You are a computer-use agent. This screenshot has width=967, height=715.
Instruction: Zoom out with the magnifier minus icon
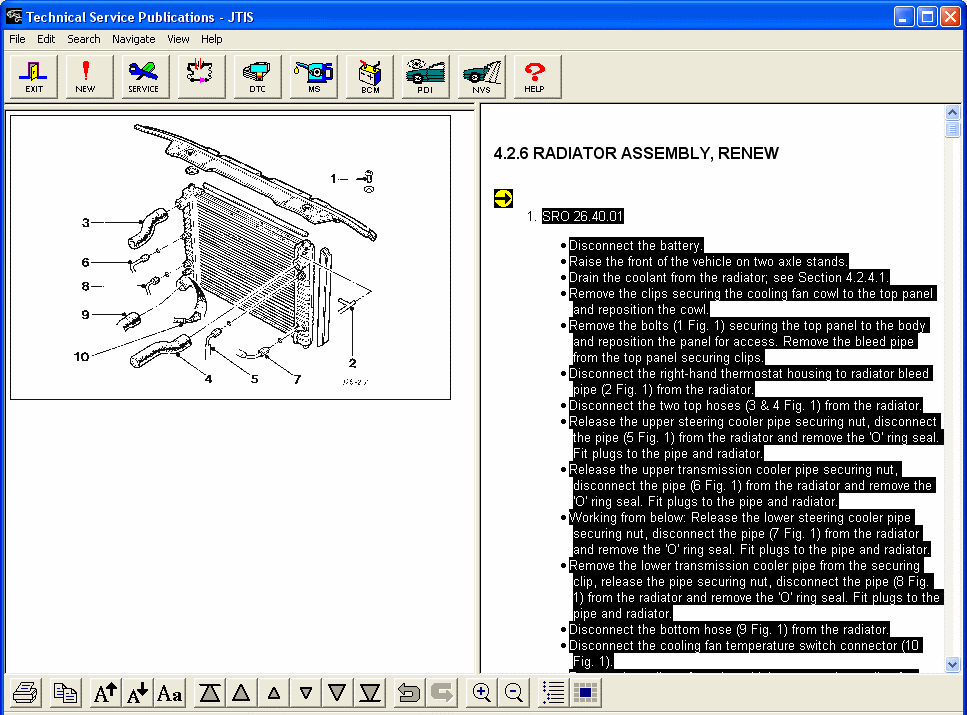514,693
